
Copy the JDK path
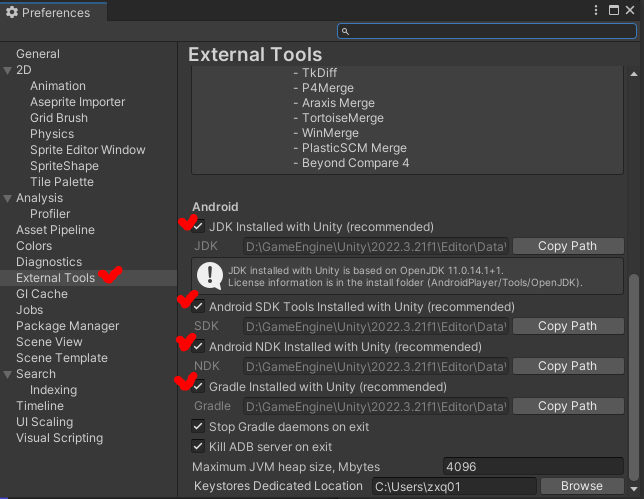click(568, 246)
